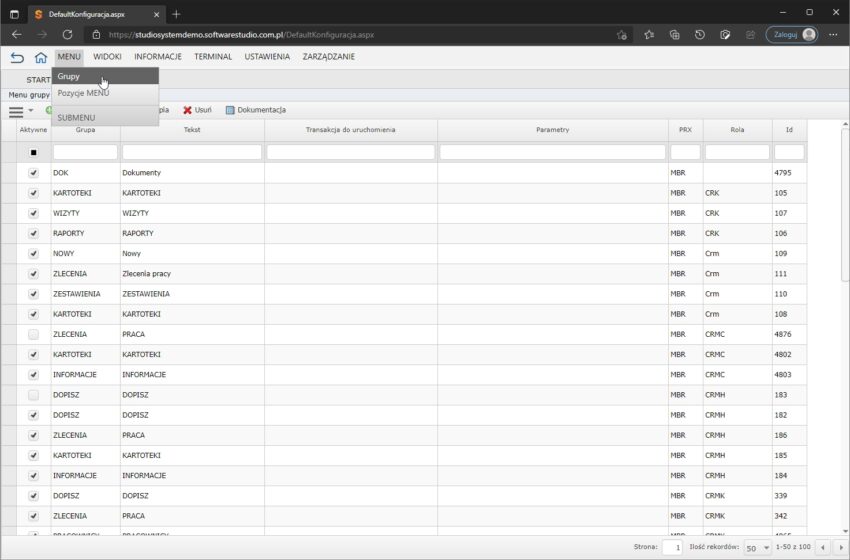Click the red X Usuń icon
Screen dimensions: 850x560
pos(187,110)
